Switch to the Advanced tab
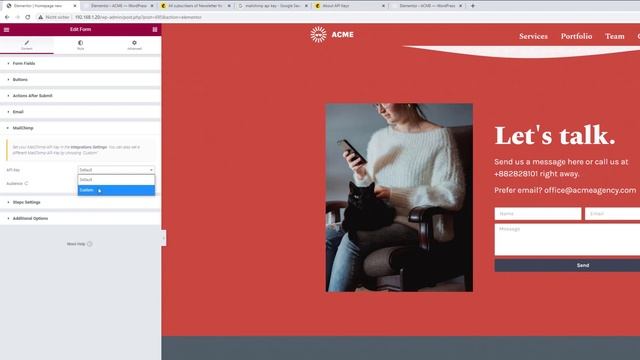 [134, 45]
